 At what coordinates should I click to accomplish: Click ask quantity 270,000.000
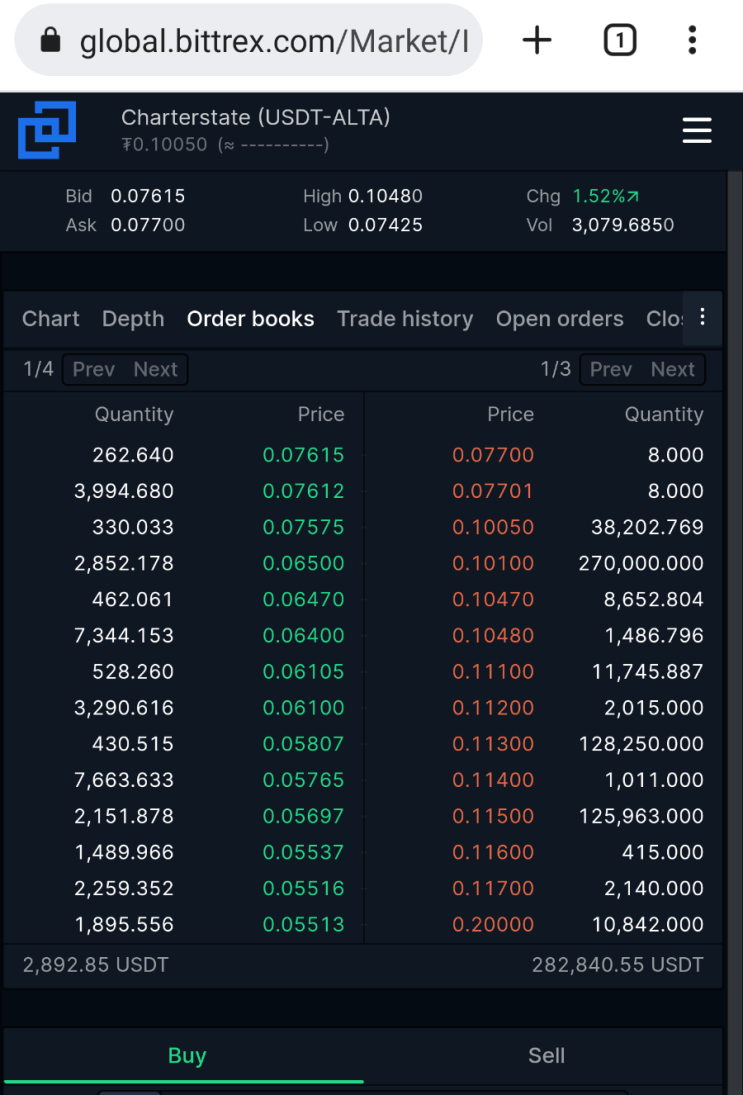[x=641, y=564]
